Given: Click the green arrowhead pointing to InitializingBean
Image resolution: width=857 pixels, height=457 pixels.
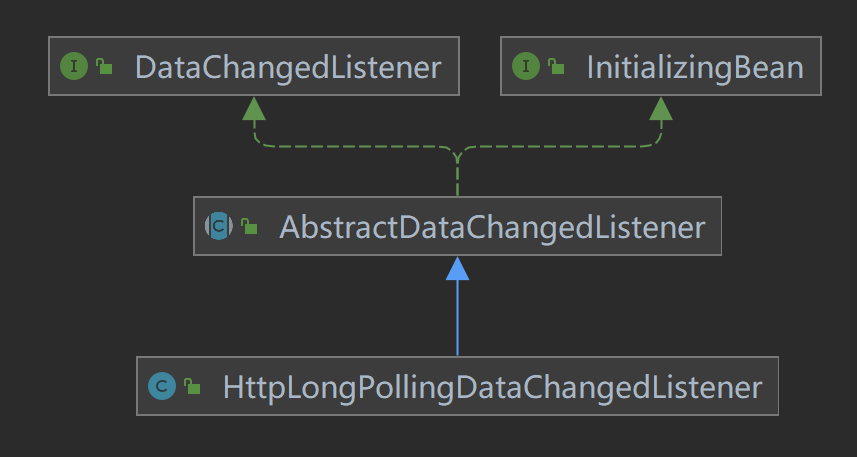Looking at the screenshot, I should point(660,108).
